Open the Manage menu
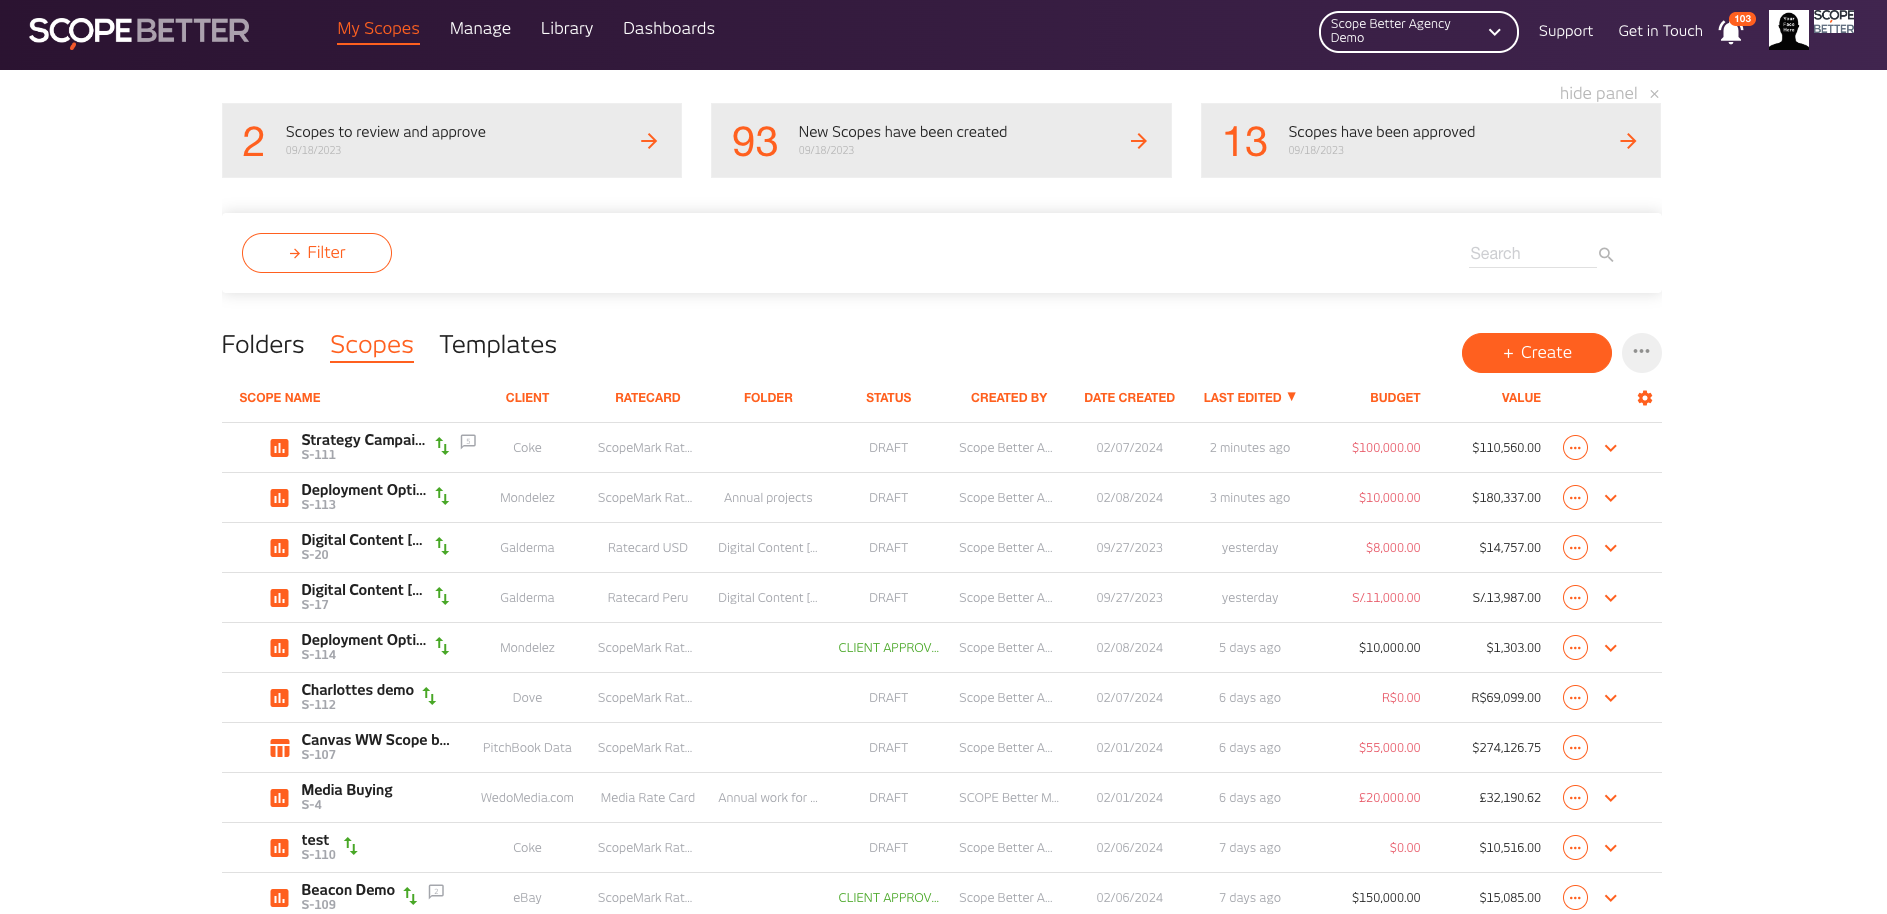1887x914 pixels. coord(480,29)
